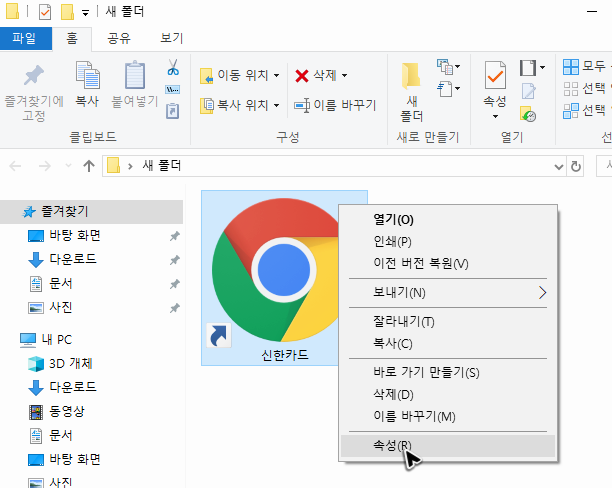Select 바로 가기 만들기(S) menu item

click(x=448, y=372)
